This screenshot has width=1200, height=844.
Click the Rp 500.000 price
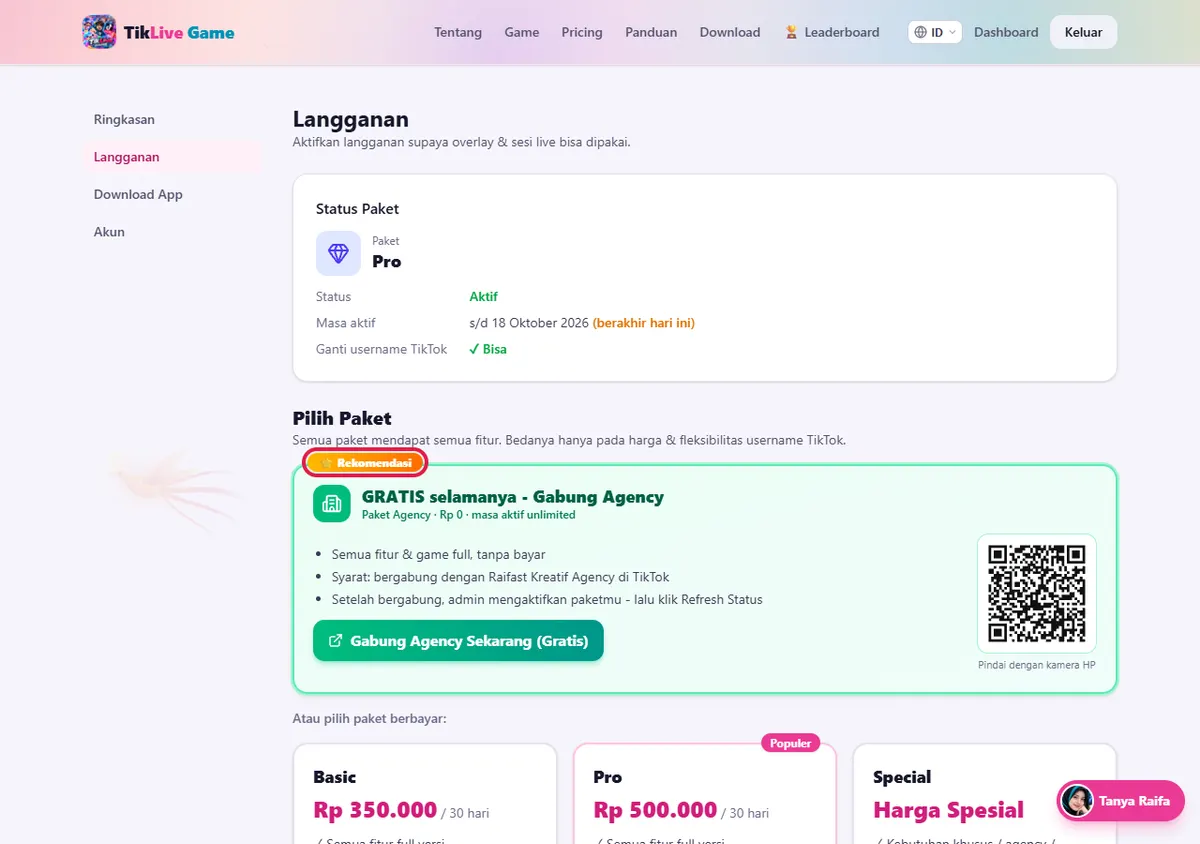[655, 810]
